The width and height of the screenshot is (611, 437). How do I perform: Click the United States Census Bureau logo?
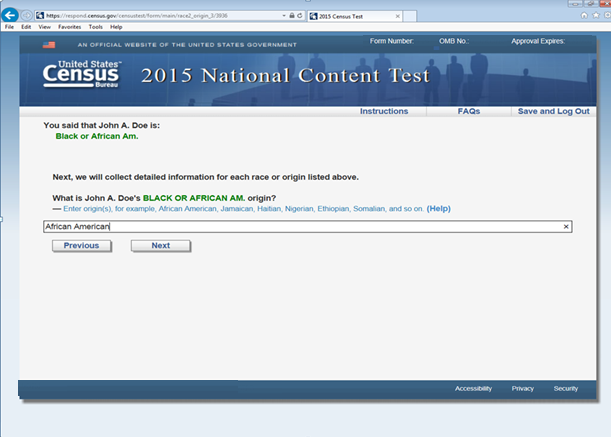(82, 74)
